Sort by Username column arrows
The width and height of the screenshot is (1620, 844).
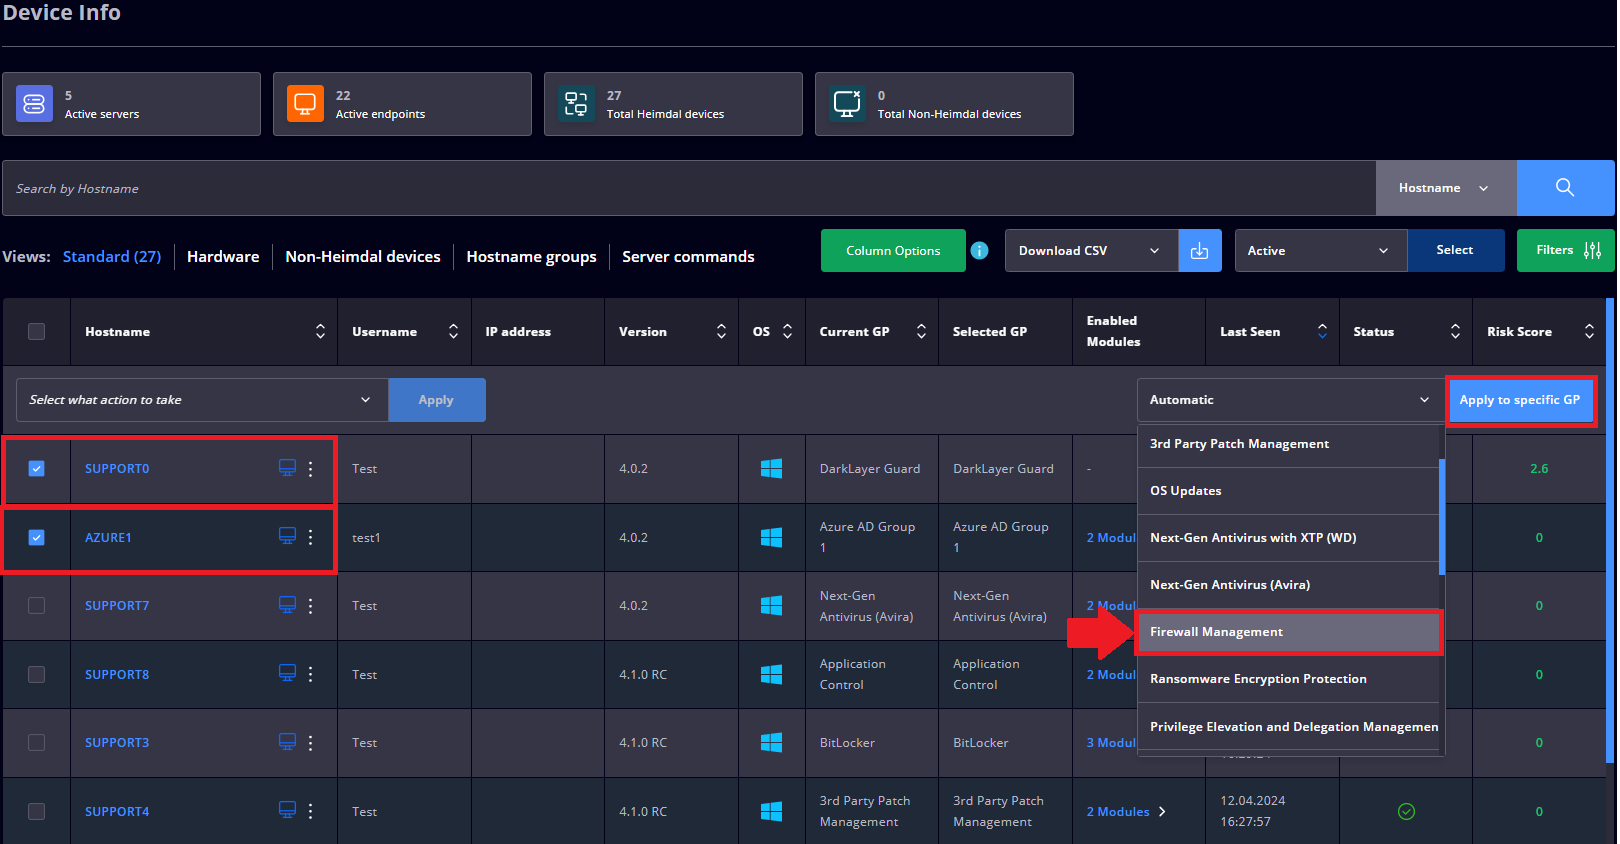(x=453, y=331)
